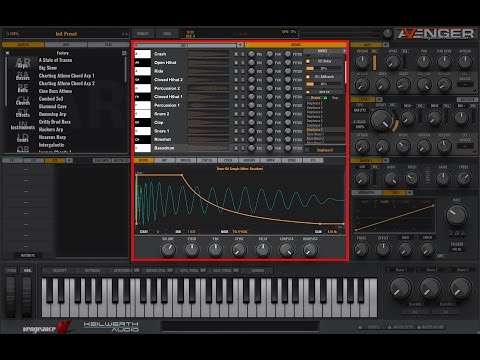Open the Chords preset category

pyautogui.click(x=23, y=101)
